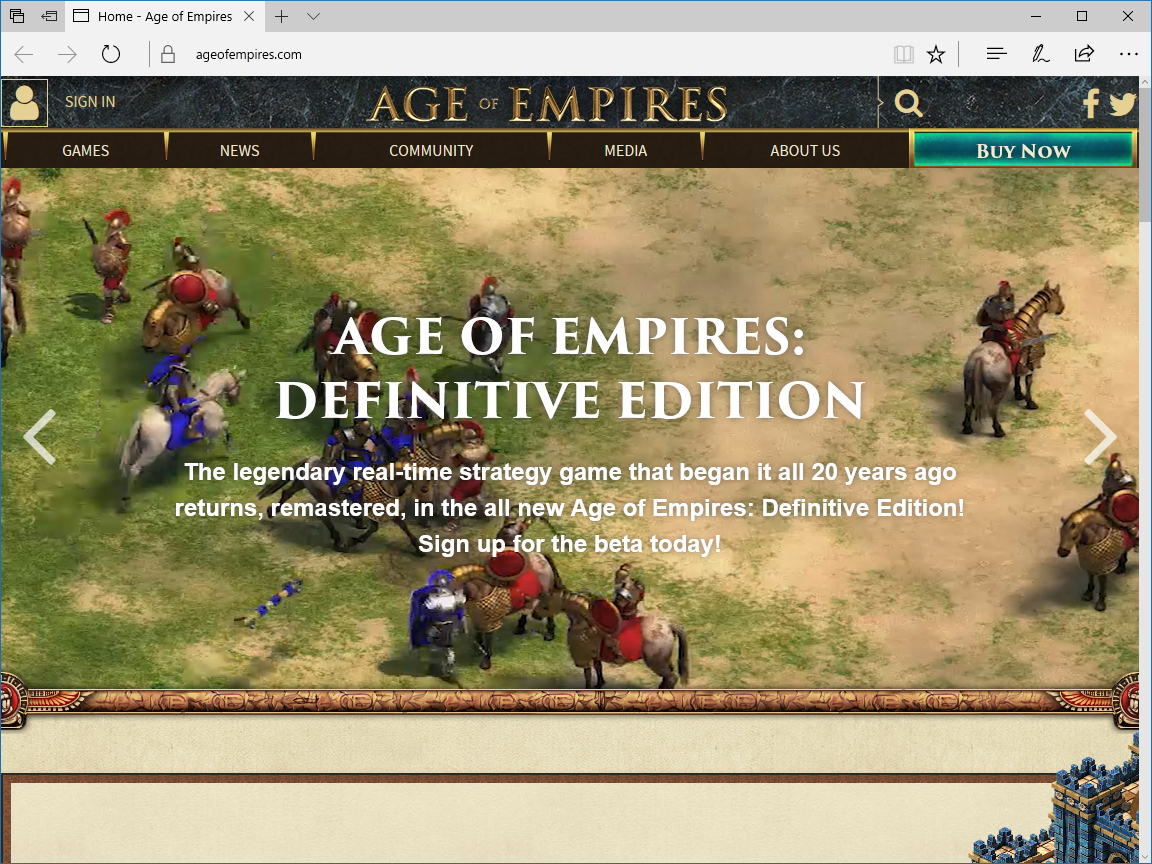Open the site search with the magnifier icon

(x=907, y=102)
